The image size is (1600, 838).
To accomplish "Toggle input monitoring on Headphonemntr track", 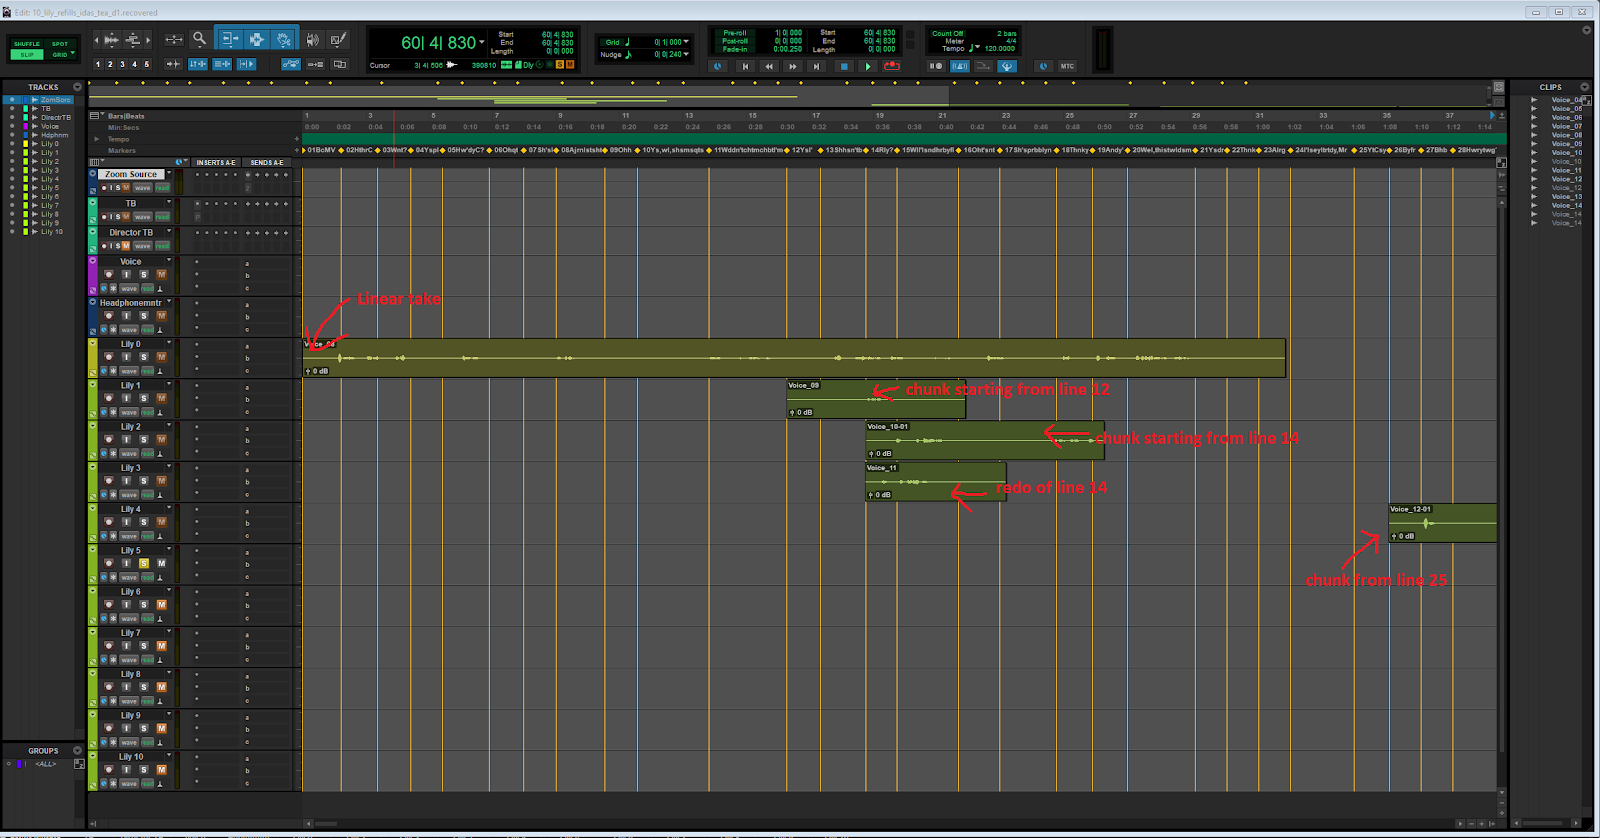I will (x=126, y=315).
